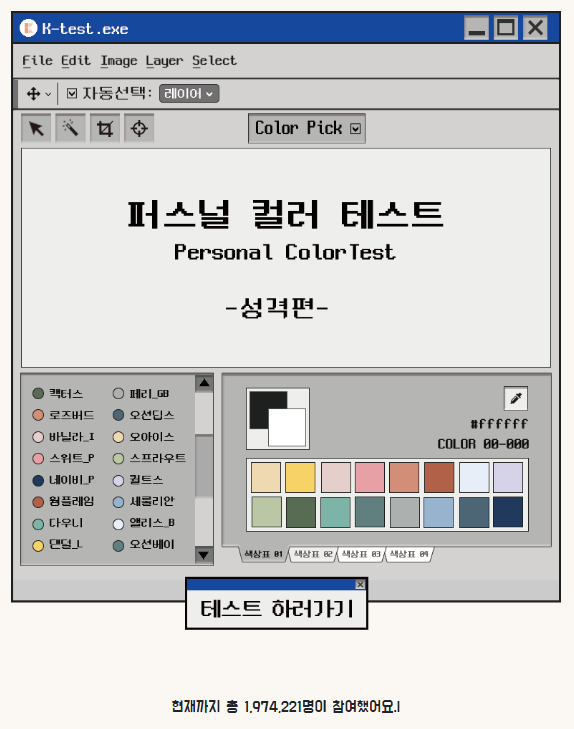The image size is (574, 729).
Task: Choose the 세룰리안 color option
Action: [x=143, y=501]
